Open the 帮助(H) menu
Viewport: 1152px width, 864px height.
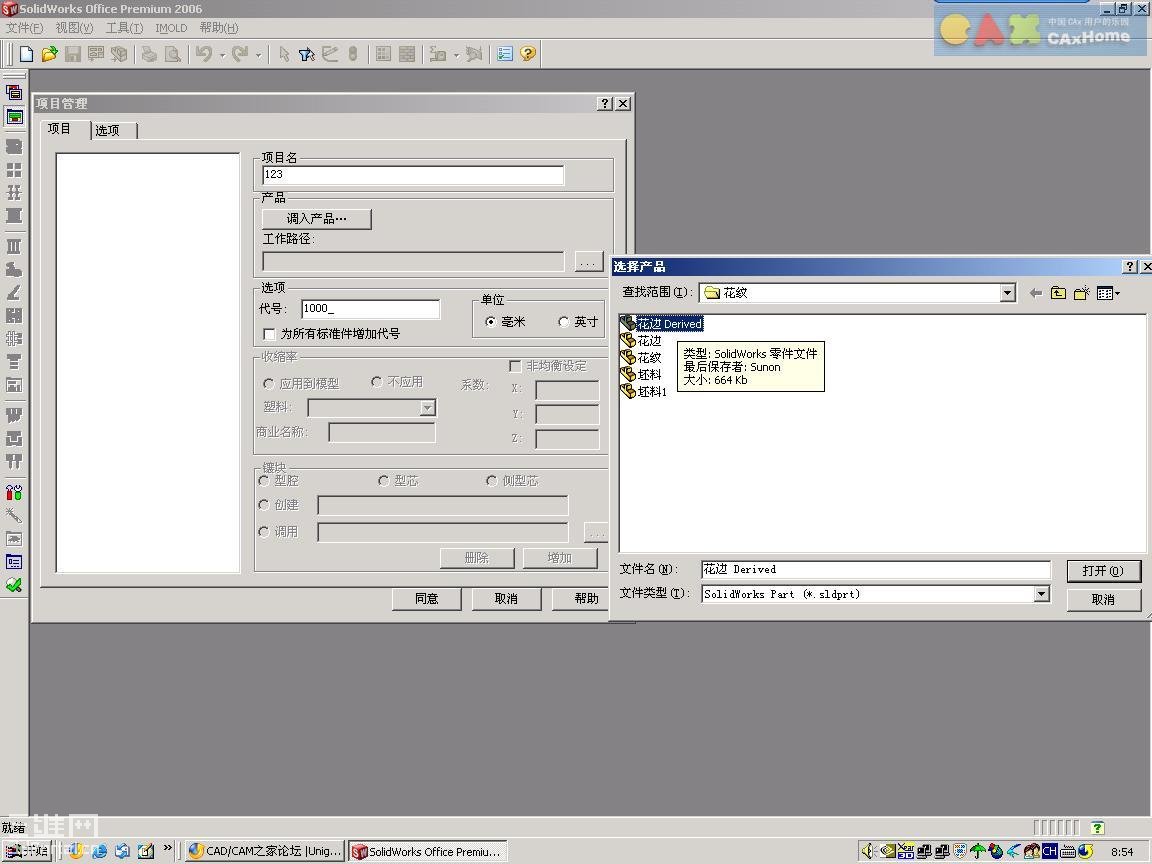[219, 28]
